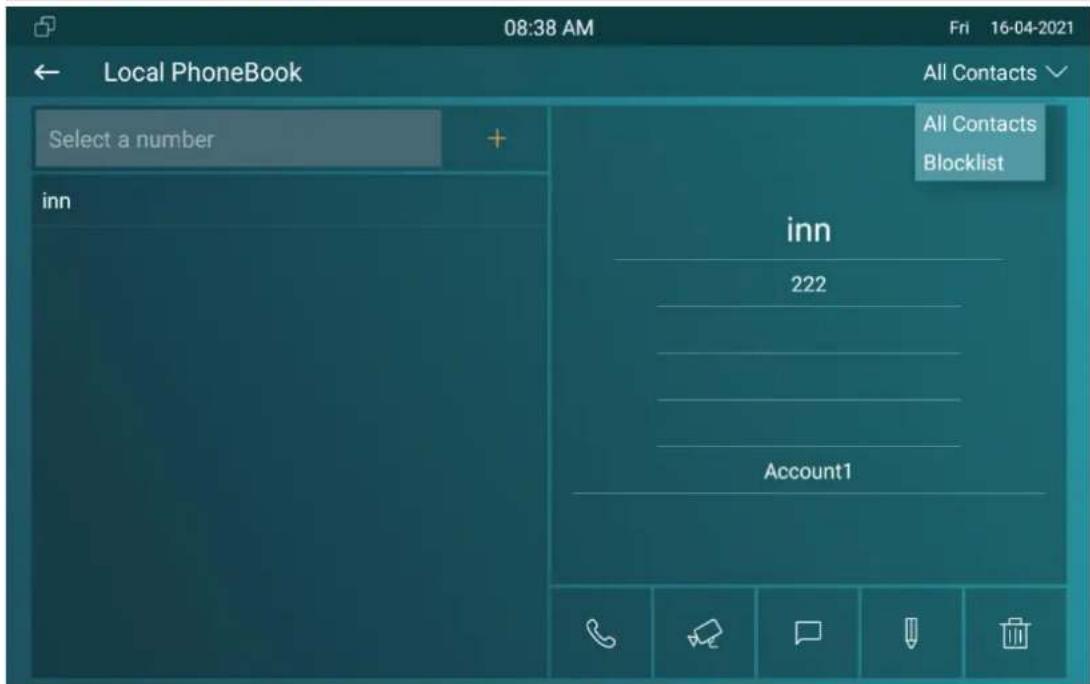Choose All Contacts from the dropdown list
This screenshot has height=684, width=1090.
point(979,124)
